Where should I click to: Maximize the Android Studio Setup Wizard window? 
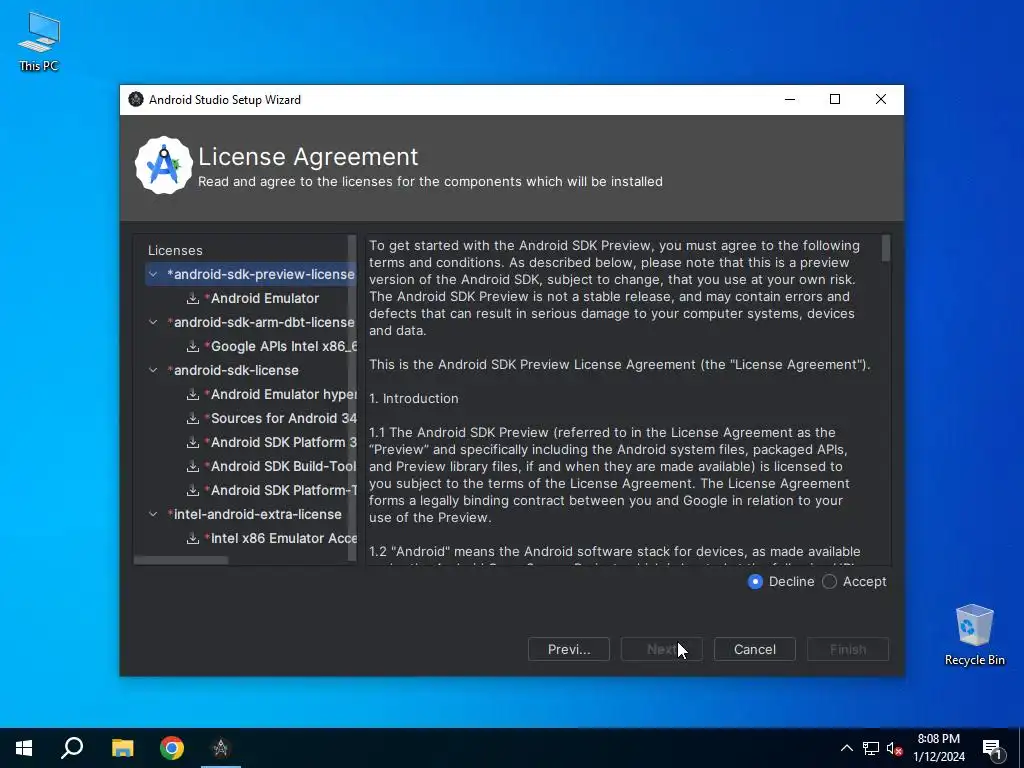[x=835, y=99]
